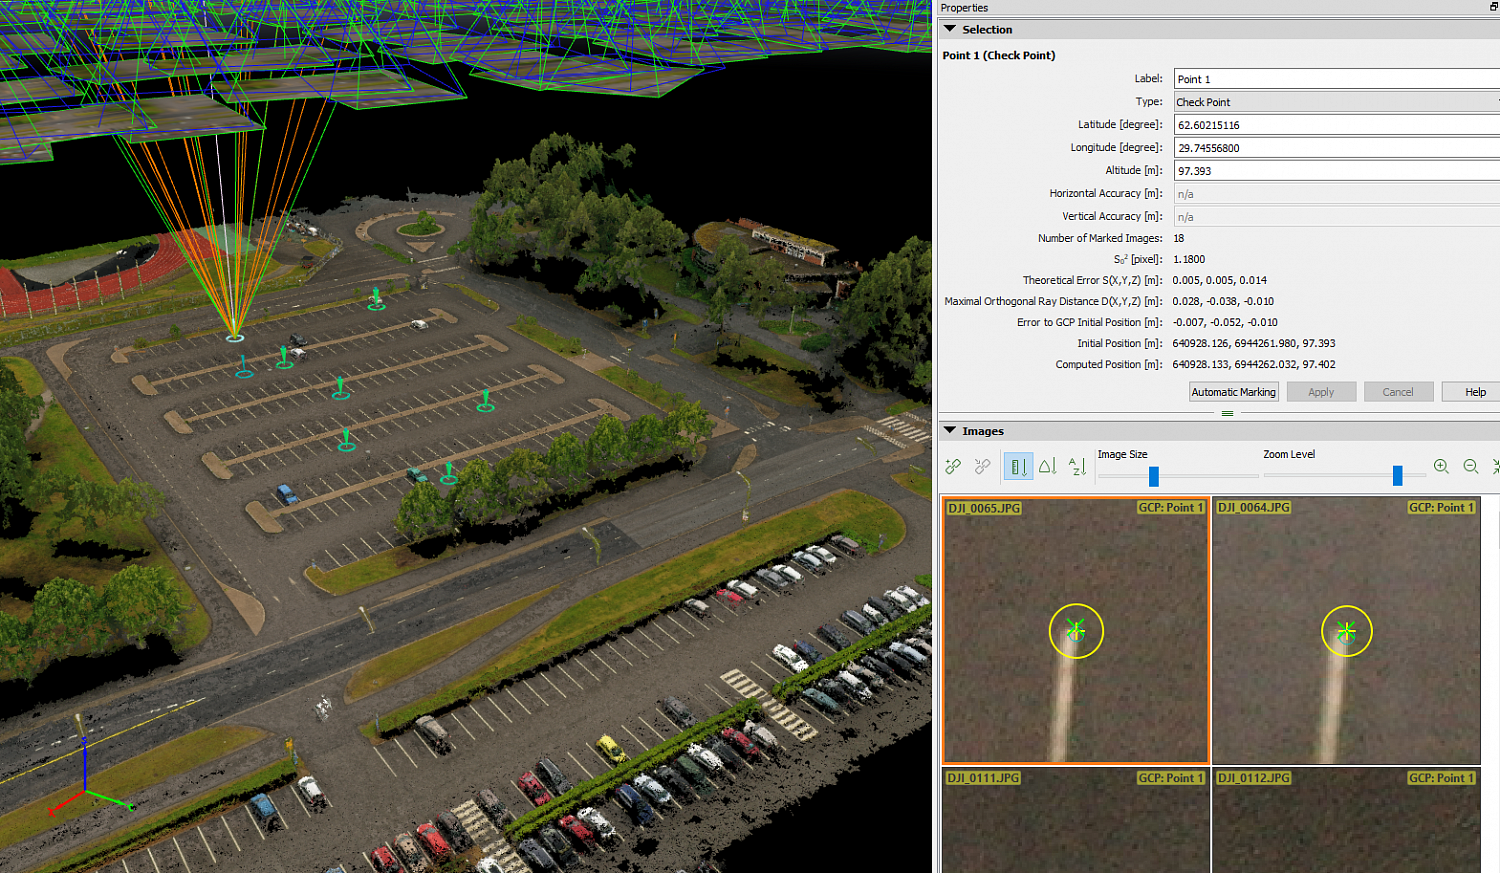Select the link images chain icon
This screenshot has height=873, width=1500.
[953, 466]
